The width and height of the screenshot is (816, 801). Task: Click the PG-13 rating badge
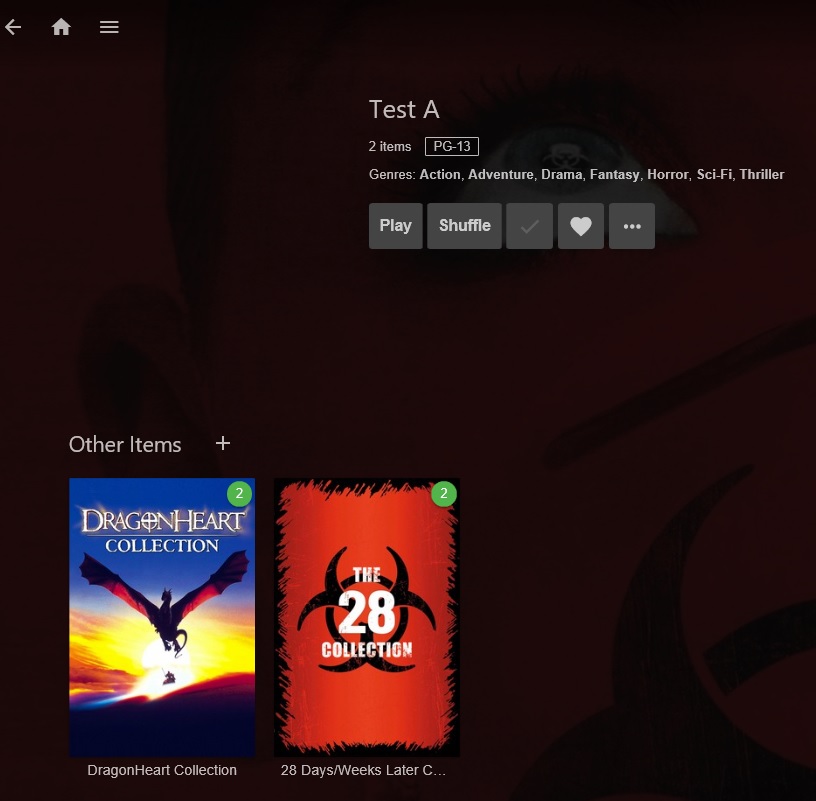pos(451,146)
